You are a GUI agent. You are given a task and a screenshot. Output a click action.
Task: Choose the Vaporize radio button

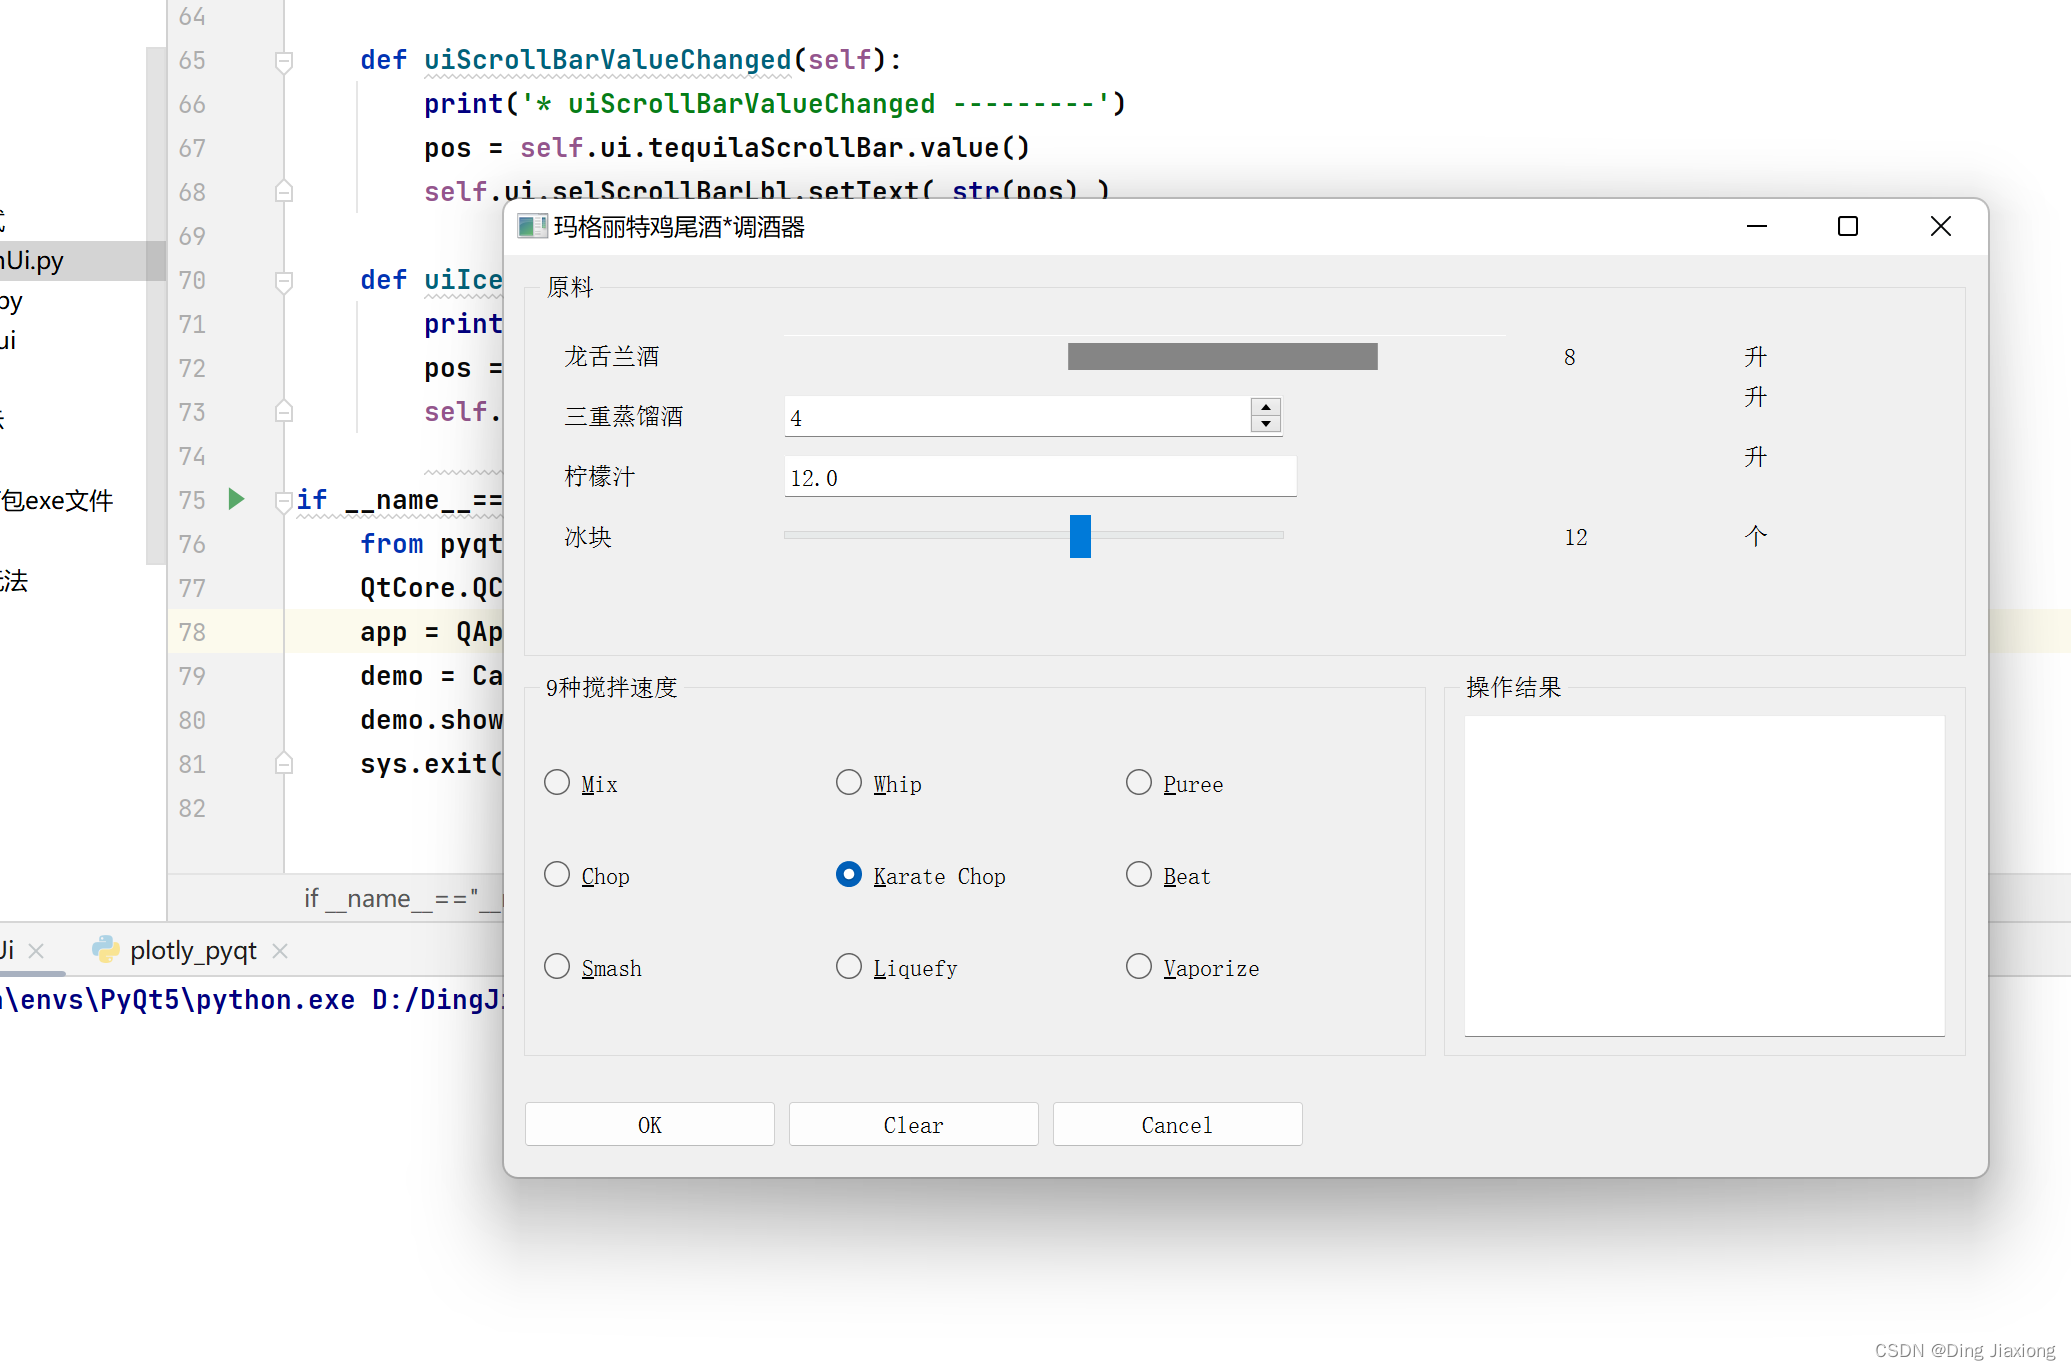coord(1139,967)
